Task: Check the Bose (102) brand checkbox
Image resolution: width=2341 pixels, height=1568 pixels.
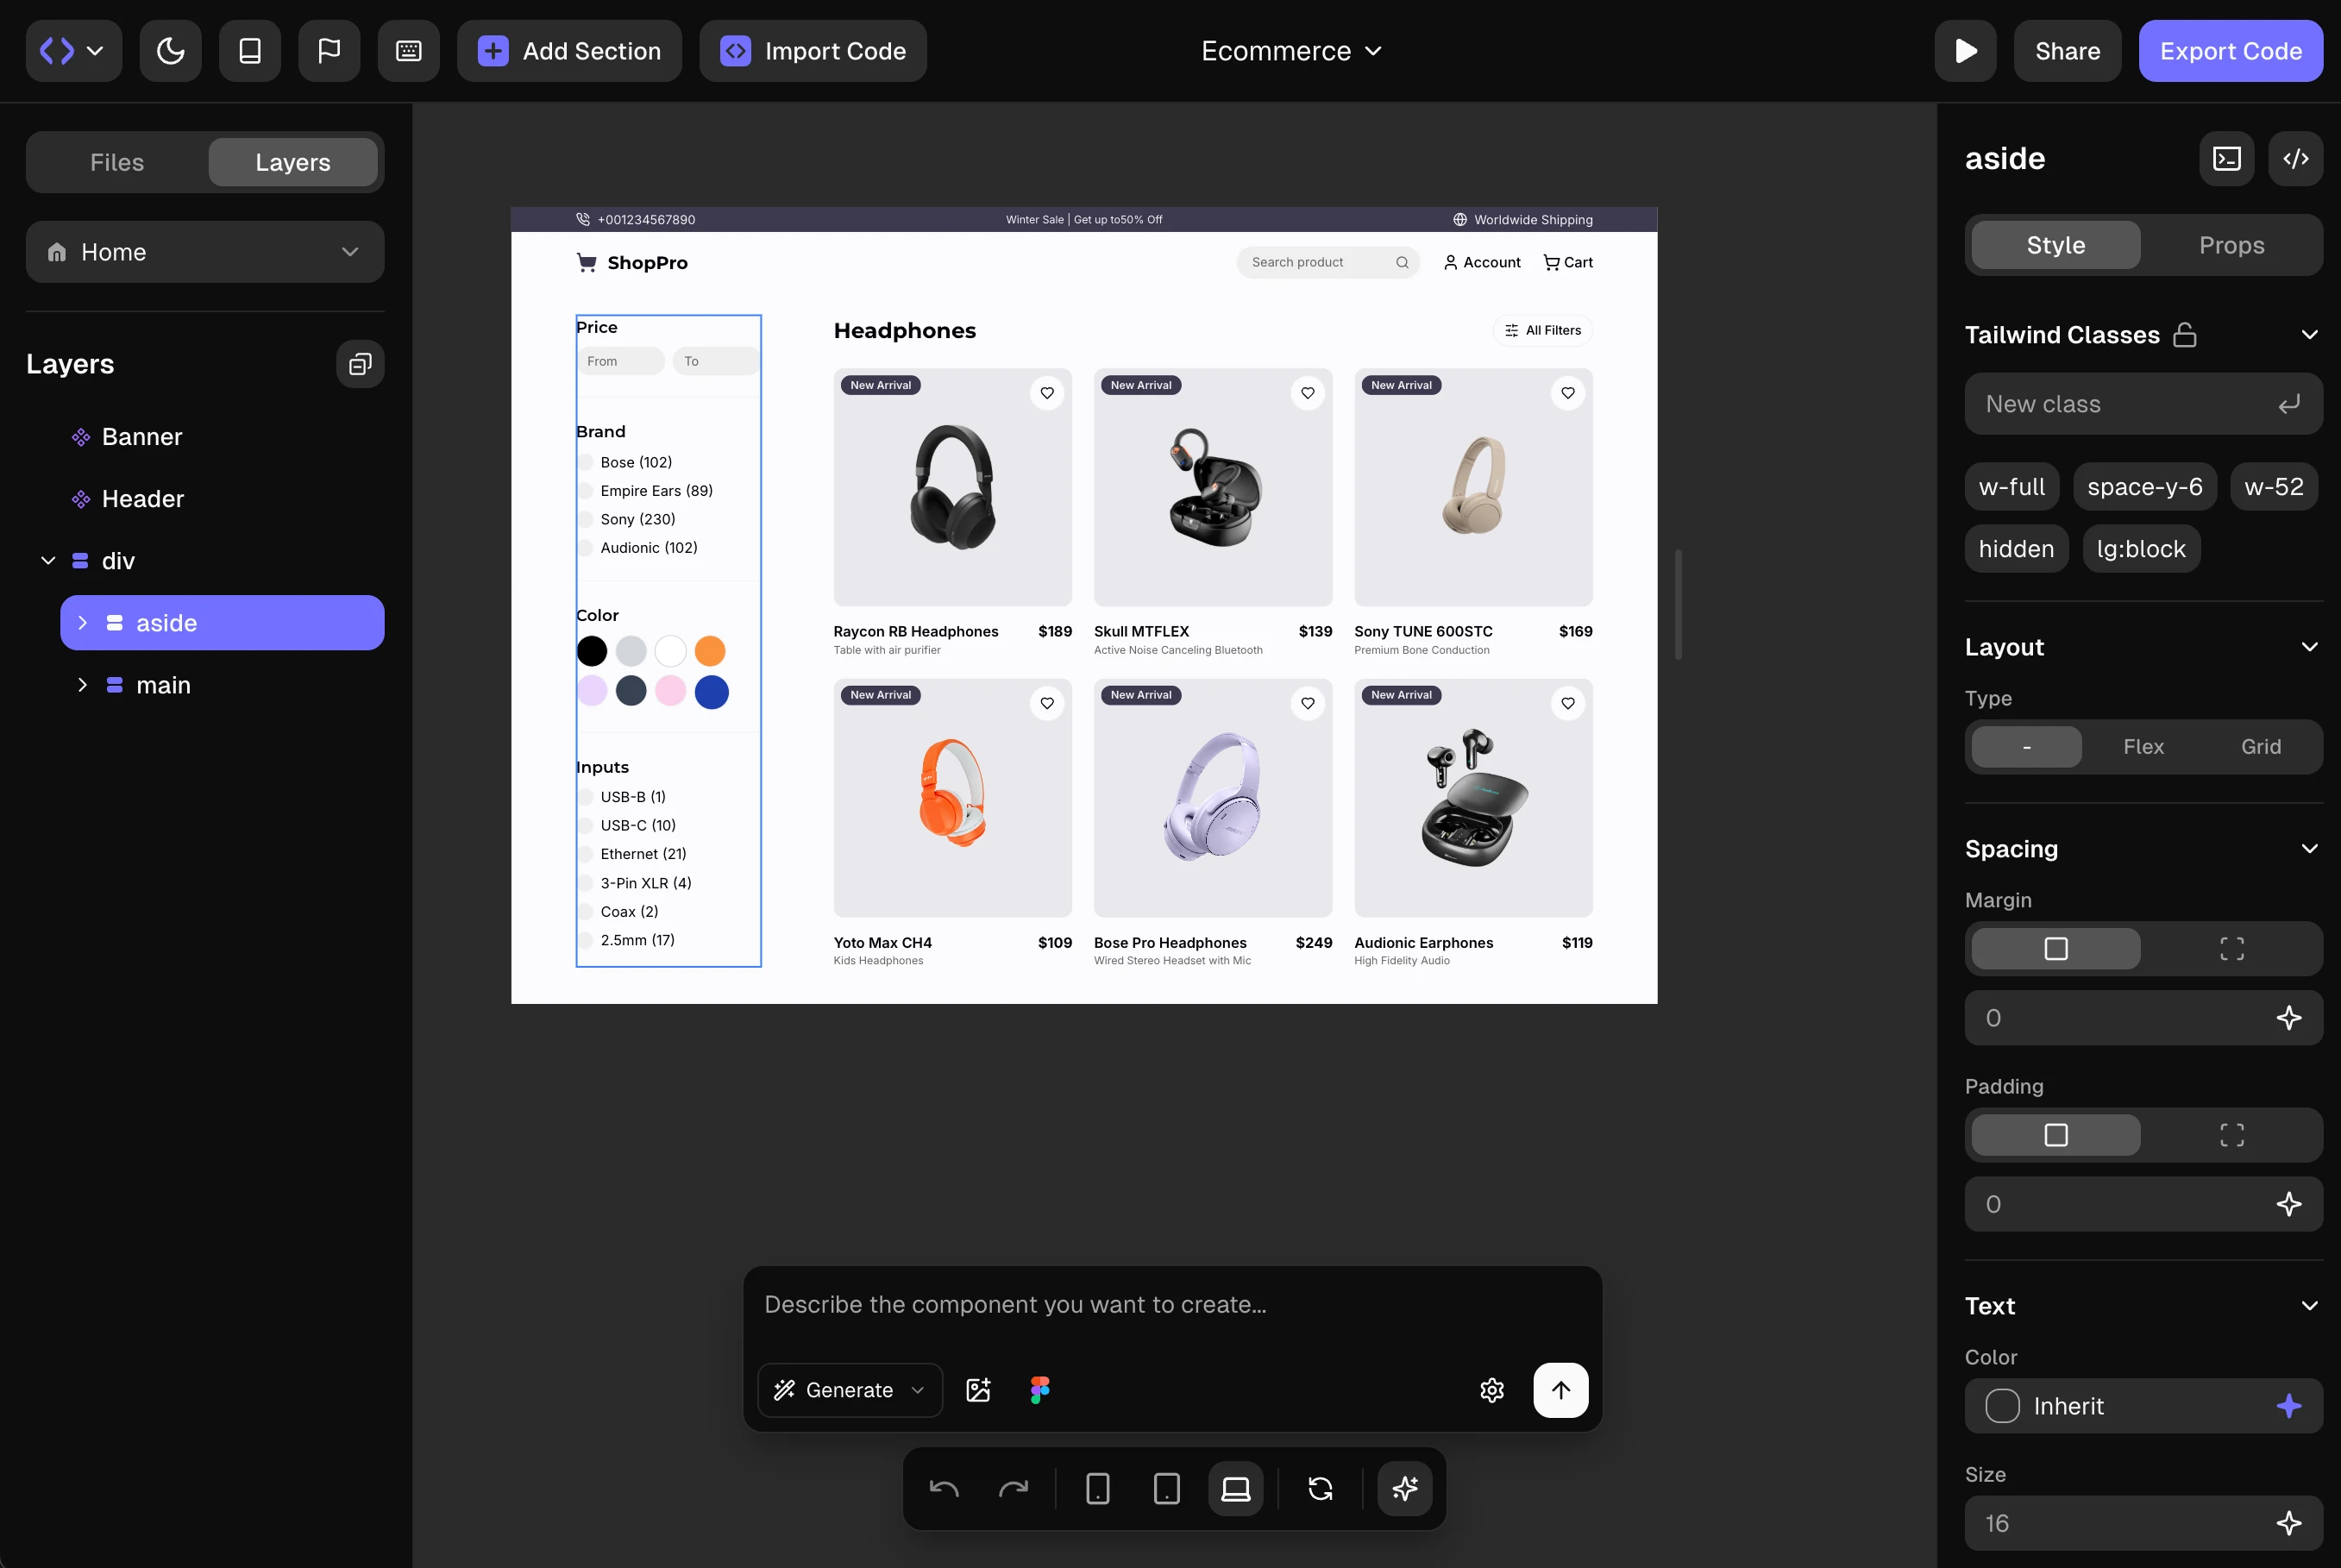Action: (585, 462)
